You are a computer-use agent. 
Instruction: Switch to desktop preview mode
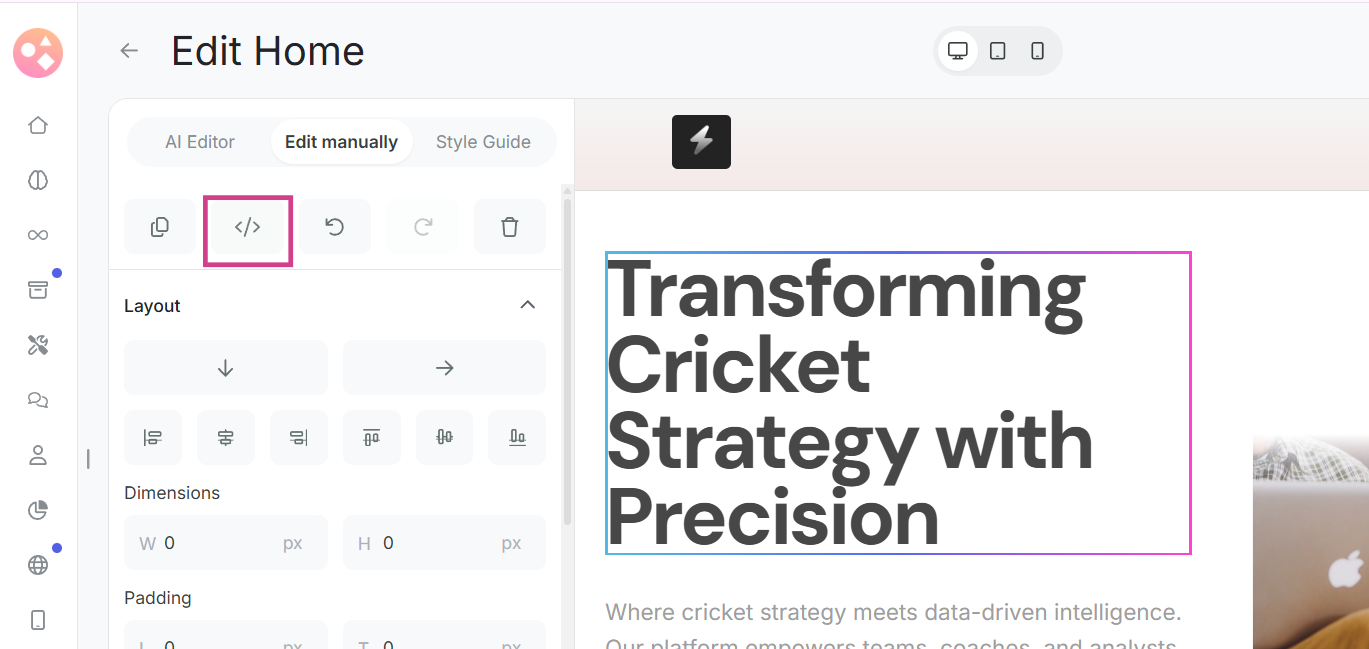tap(958, 51)
